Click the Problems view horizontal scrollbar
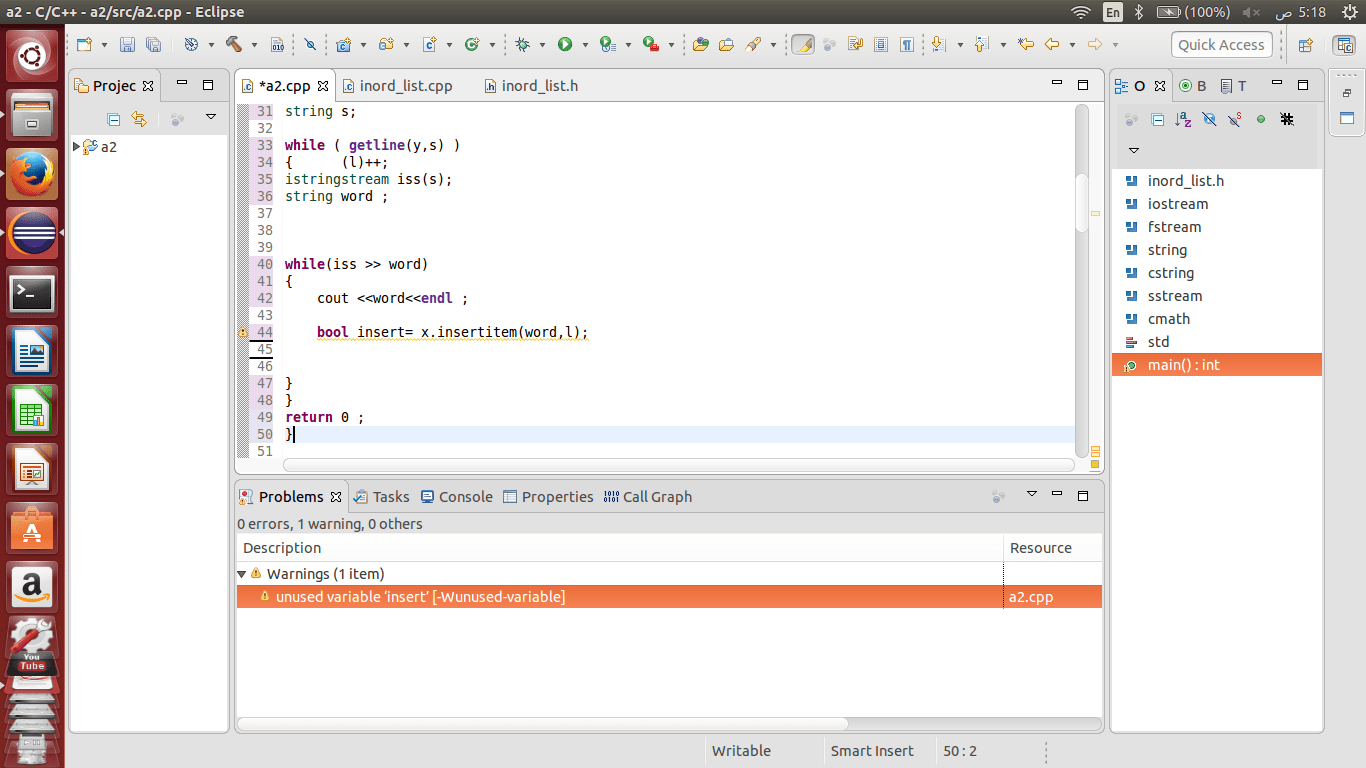 point(542,723)
